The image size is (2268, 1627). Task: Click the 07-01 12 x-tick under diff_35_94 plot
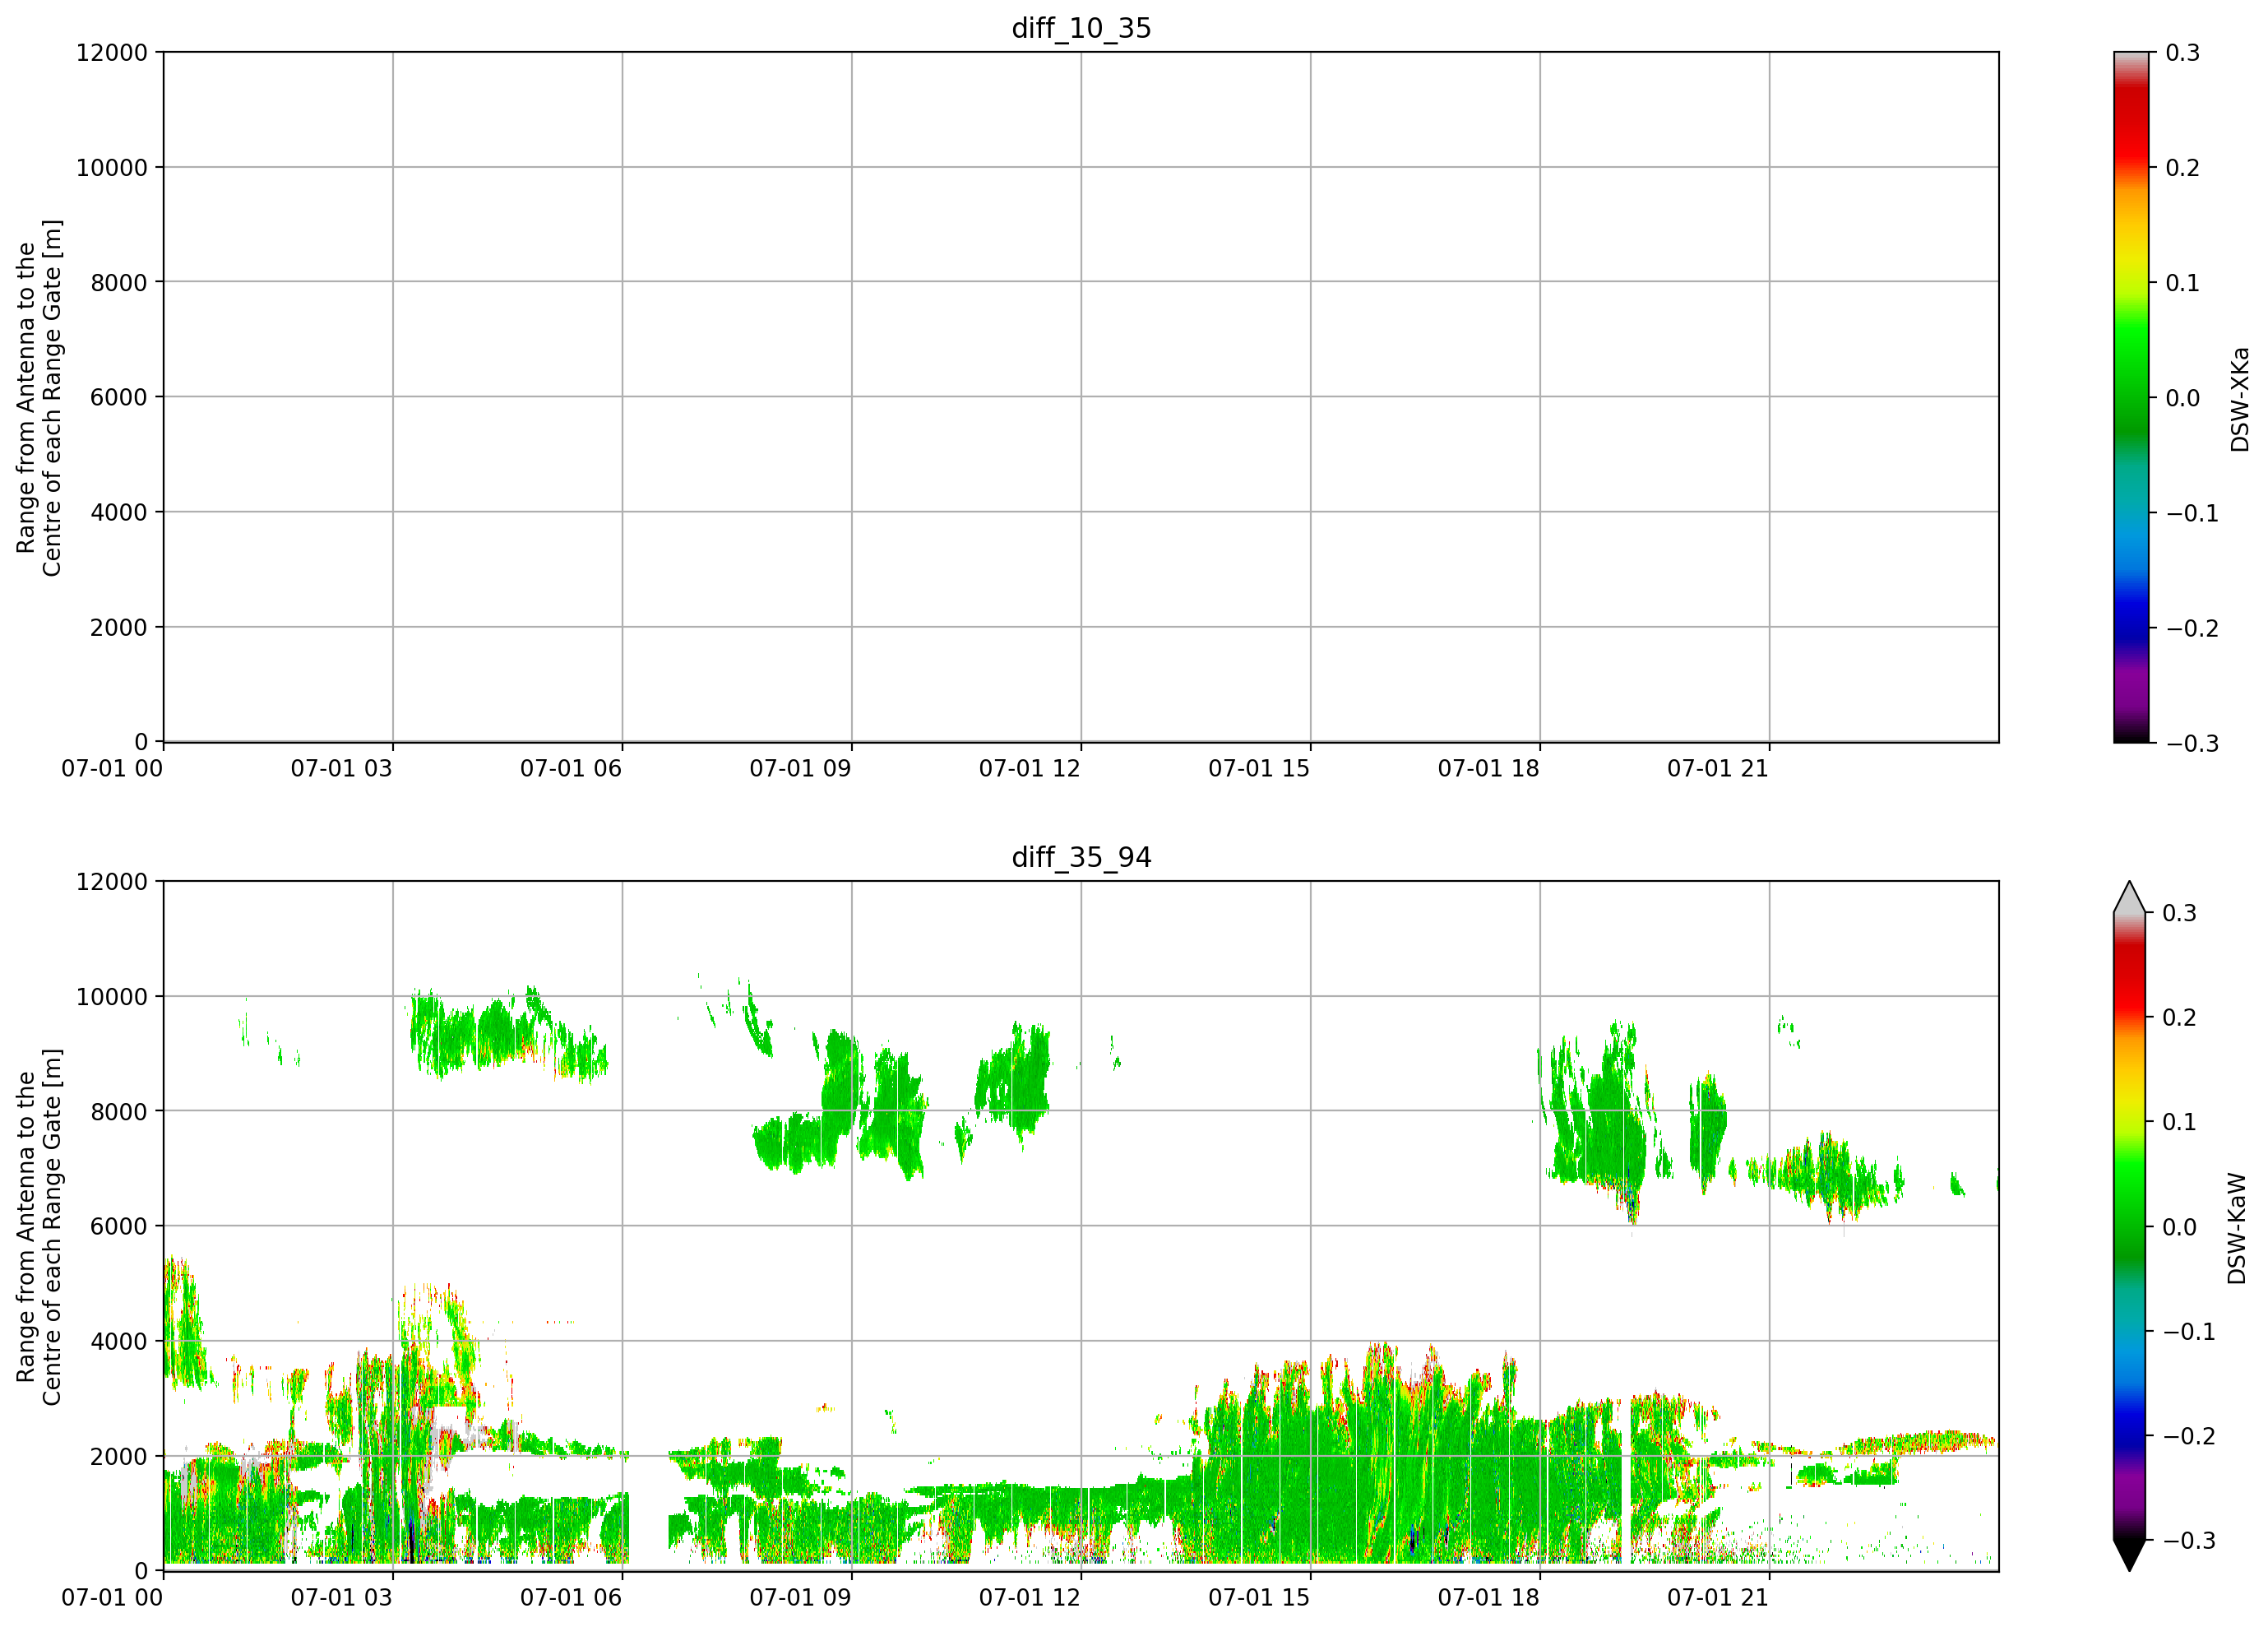click(x=1030, y=1598)
